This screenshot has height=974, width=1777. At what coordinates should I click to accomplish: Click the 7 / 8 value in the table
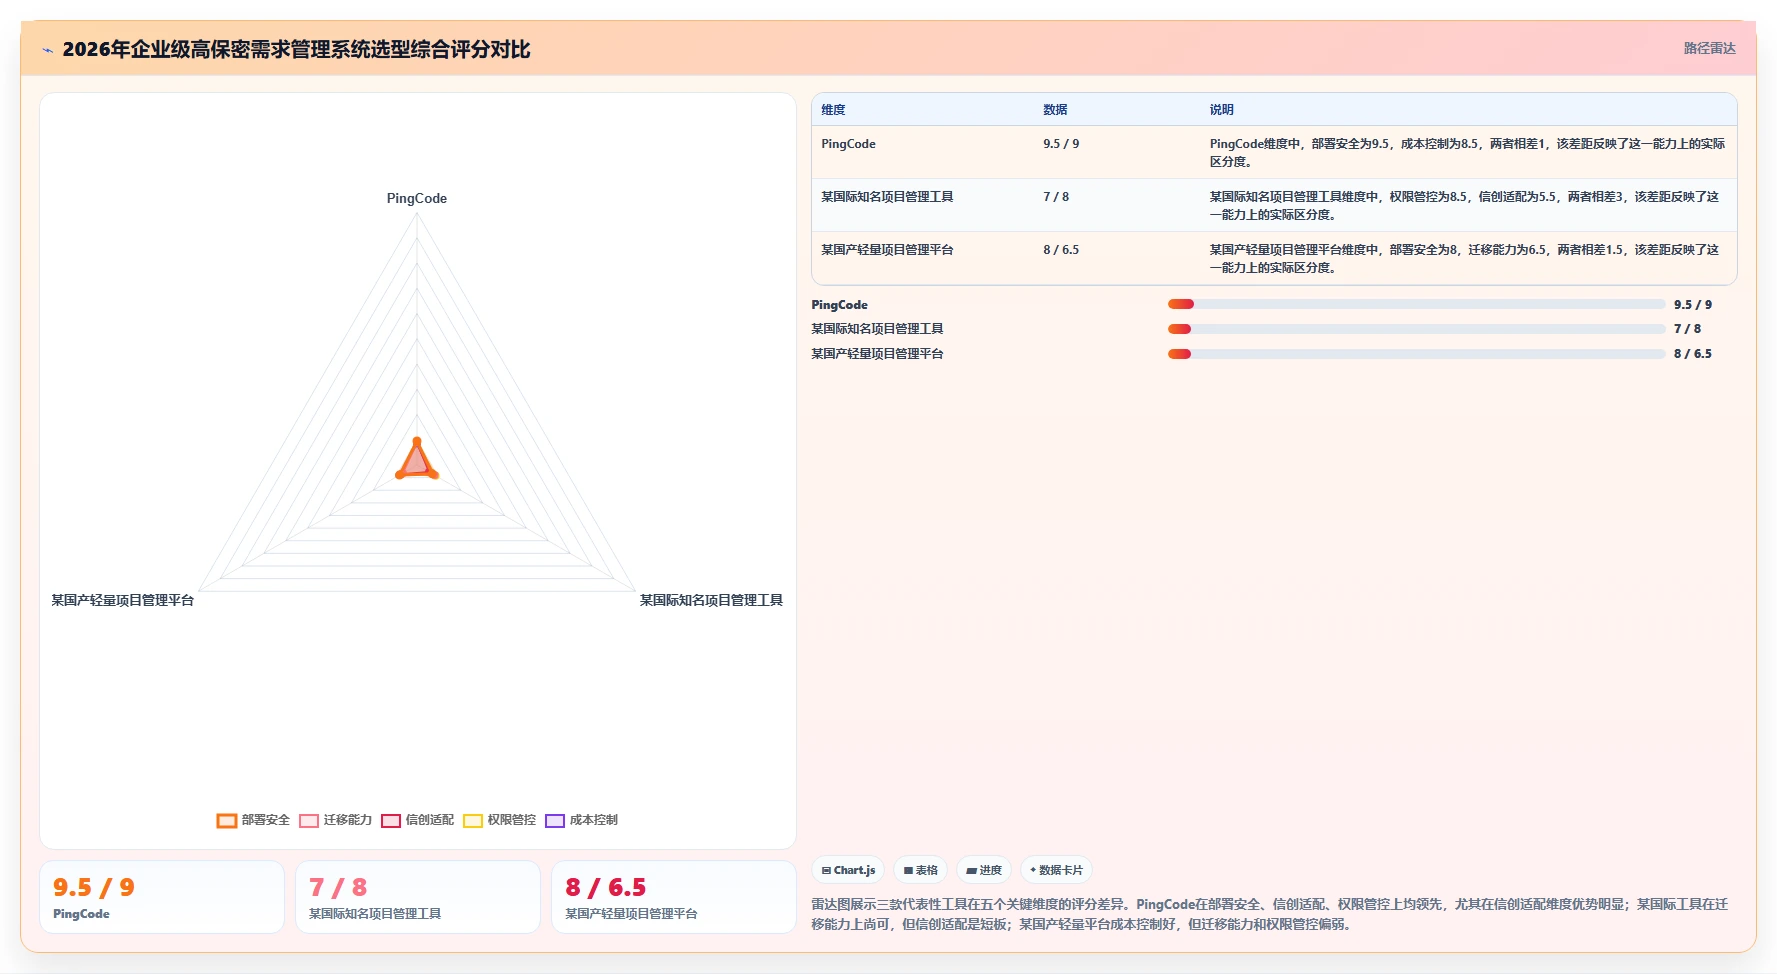(1056, 197)
